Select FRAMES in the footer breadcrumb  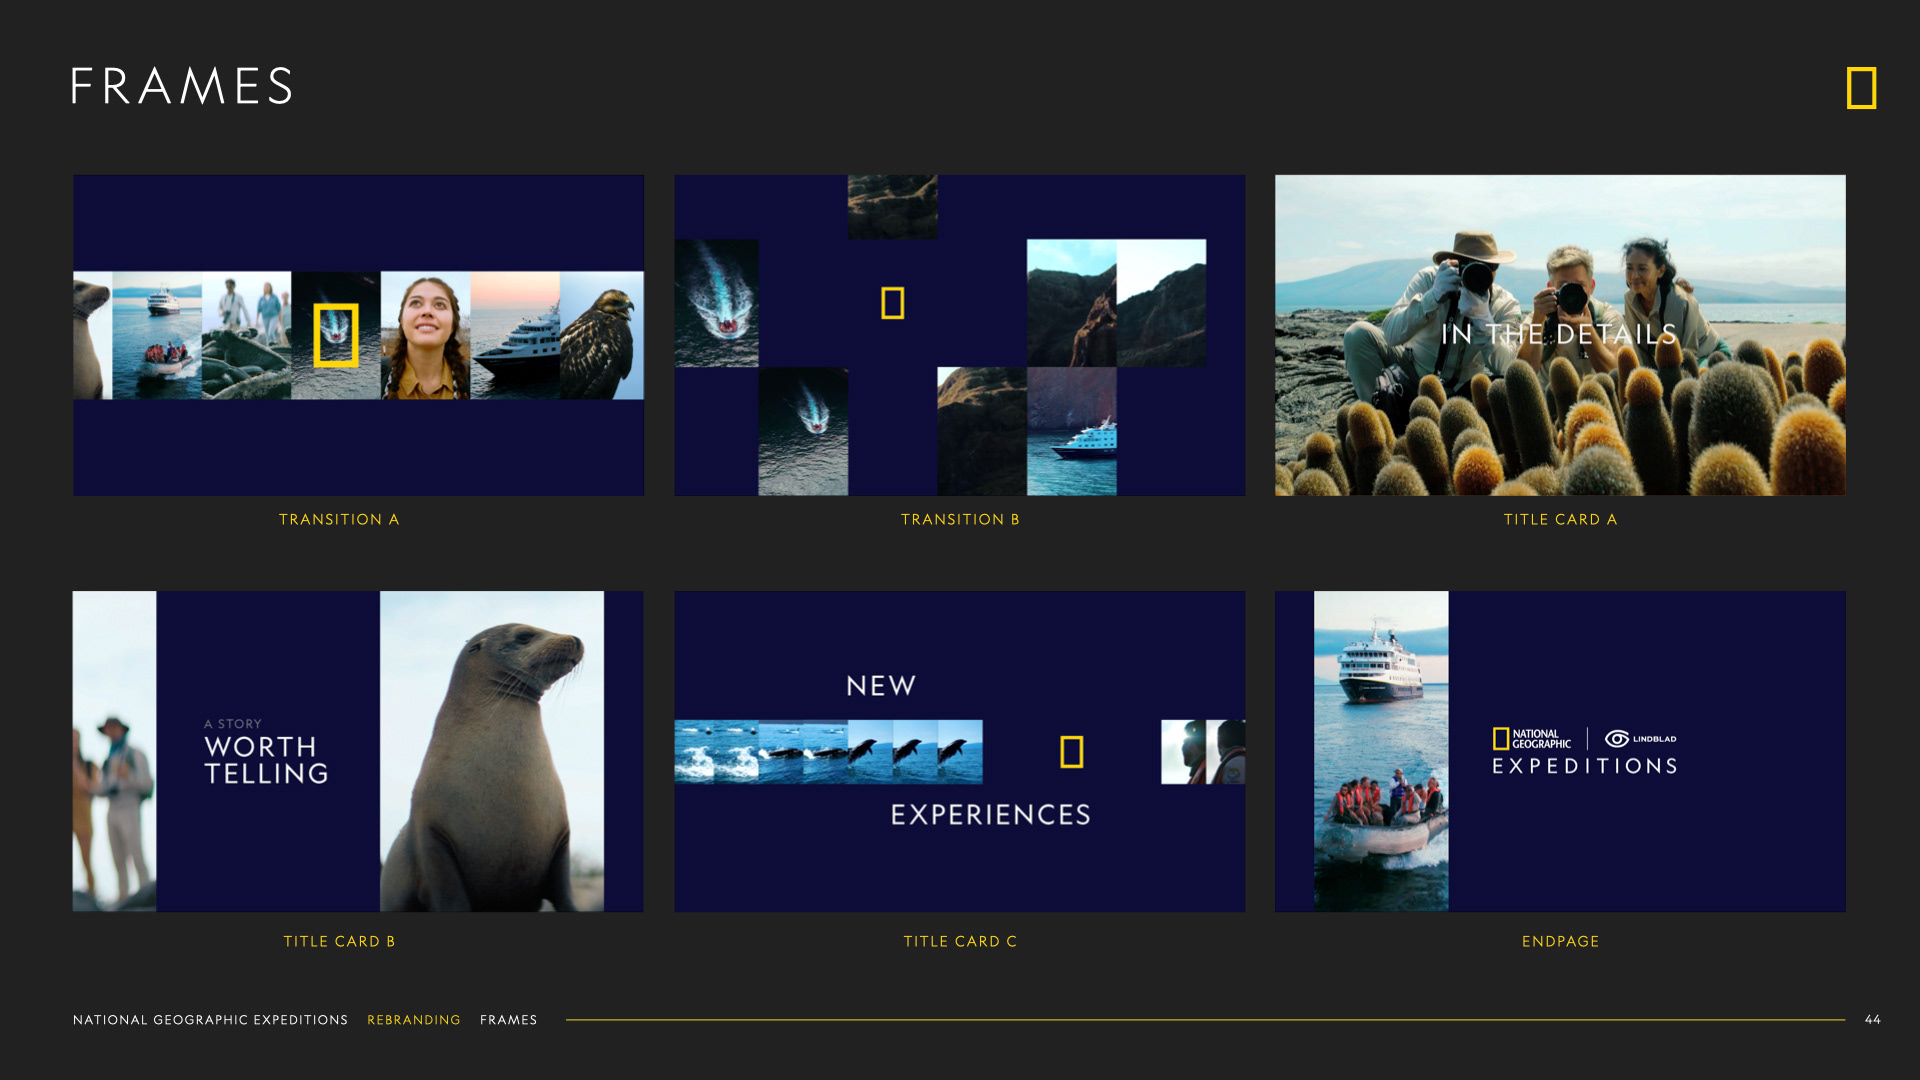tap(508, 1020)
